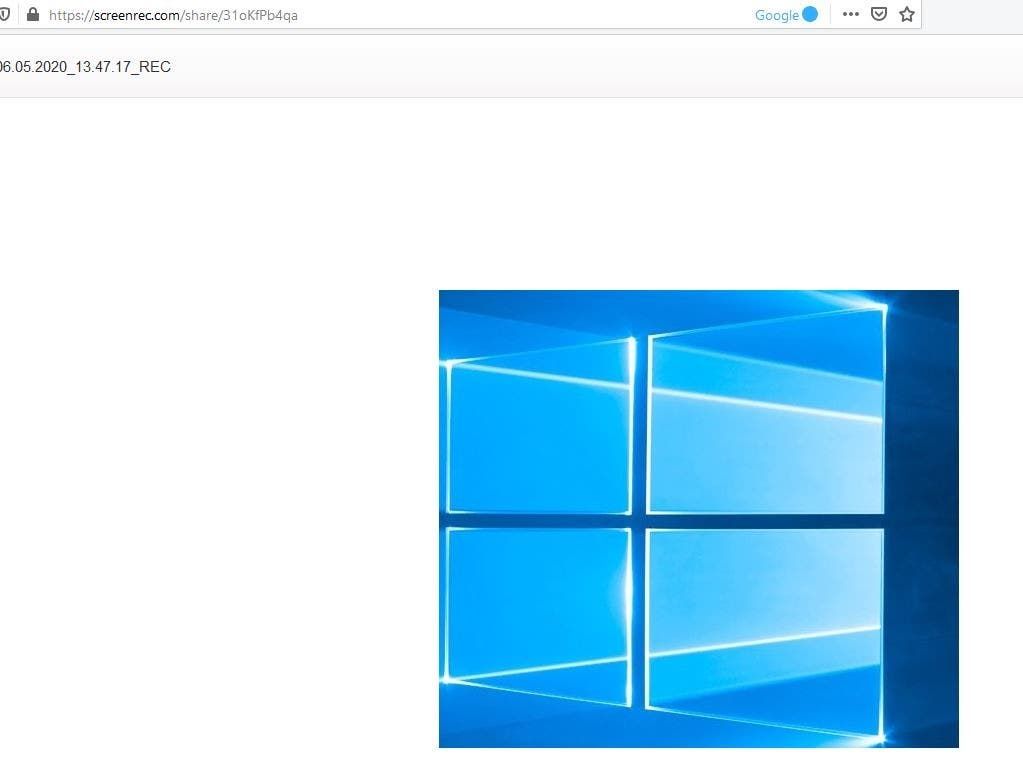Image resolution: width=1023 pixels, height=769 pixels.
Task: Click the tracking protection shield icon
Action: pyautogui.click(x=4, y=14)
